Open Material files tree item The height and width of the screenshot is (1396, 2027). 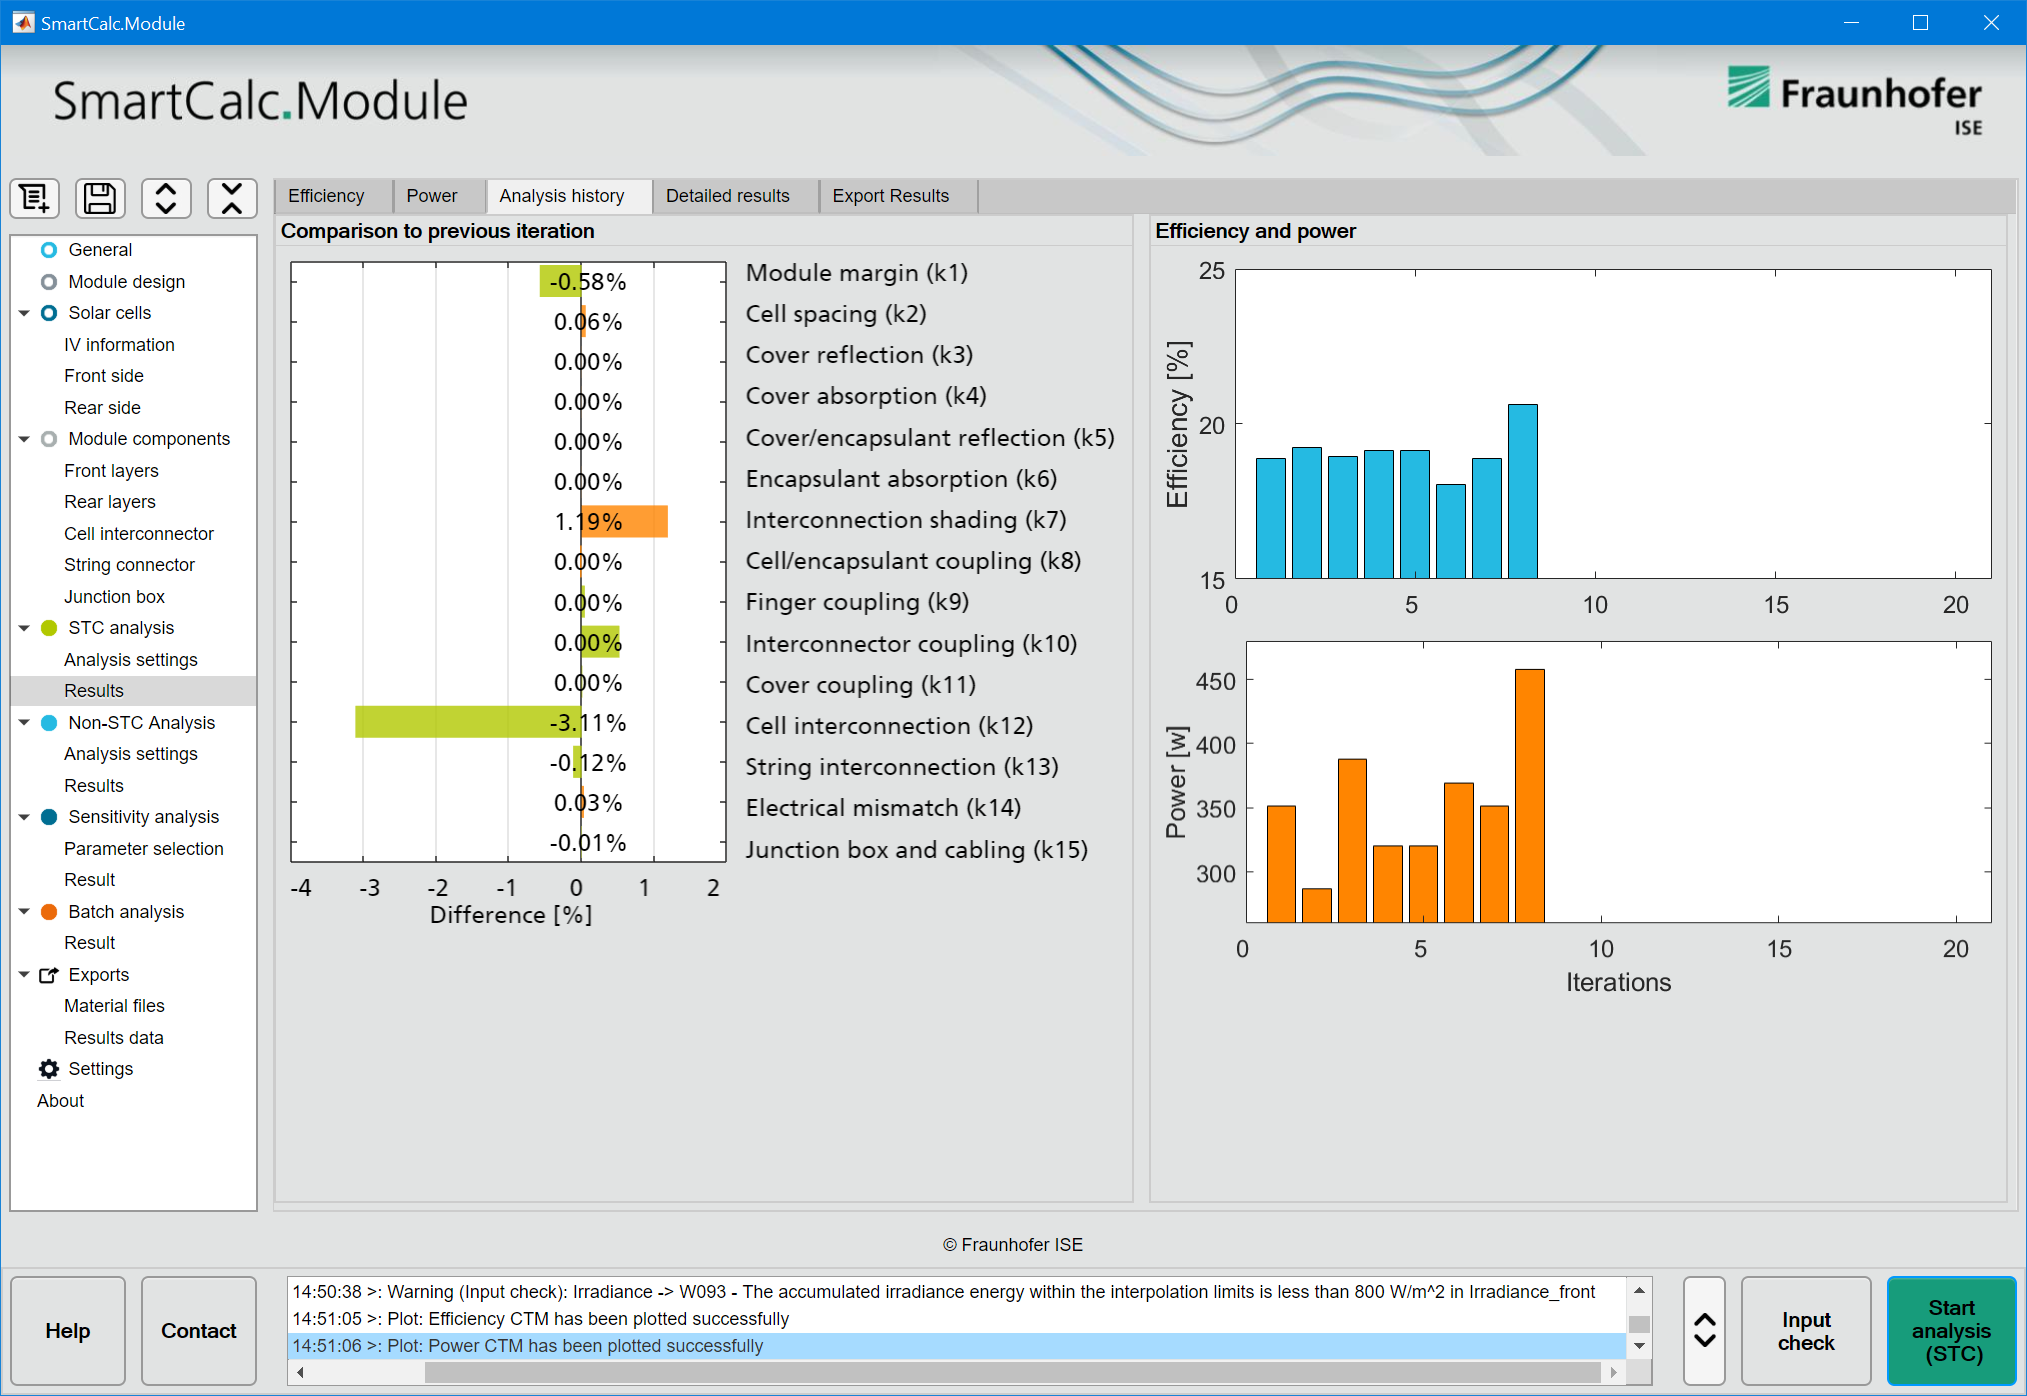pyautogui.click(x=114, y=1006)
